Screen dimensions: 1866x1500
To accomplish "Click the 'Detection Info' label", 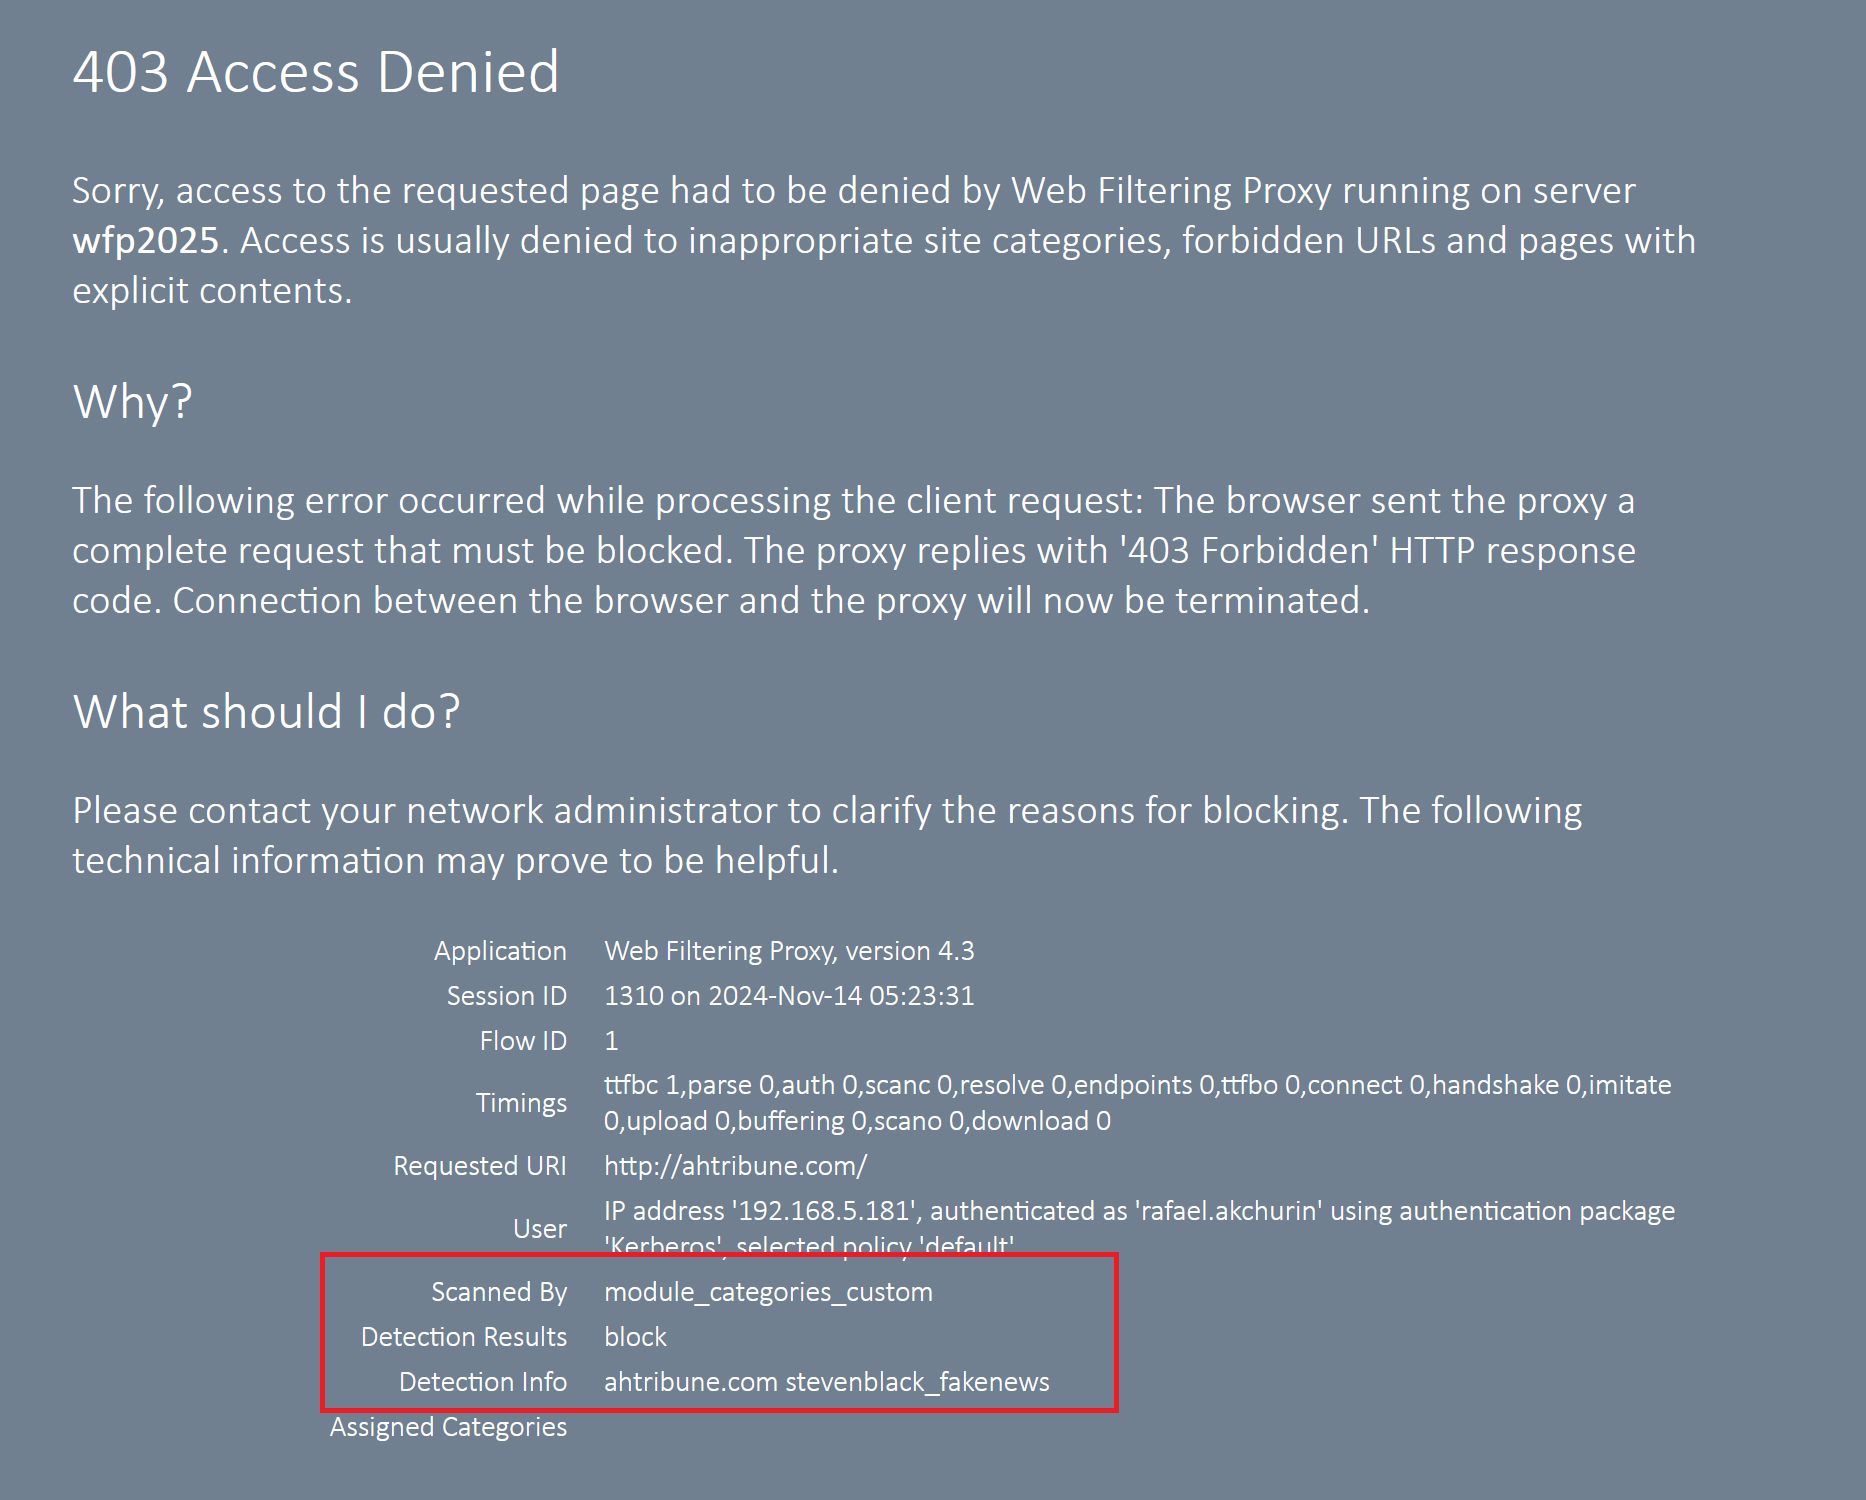I will [483, 1382].
